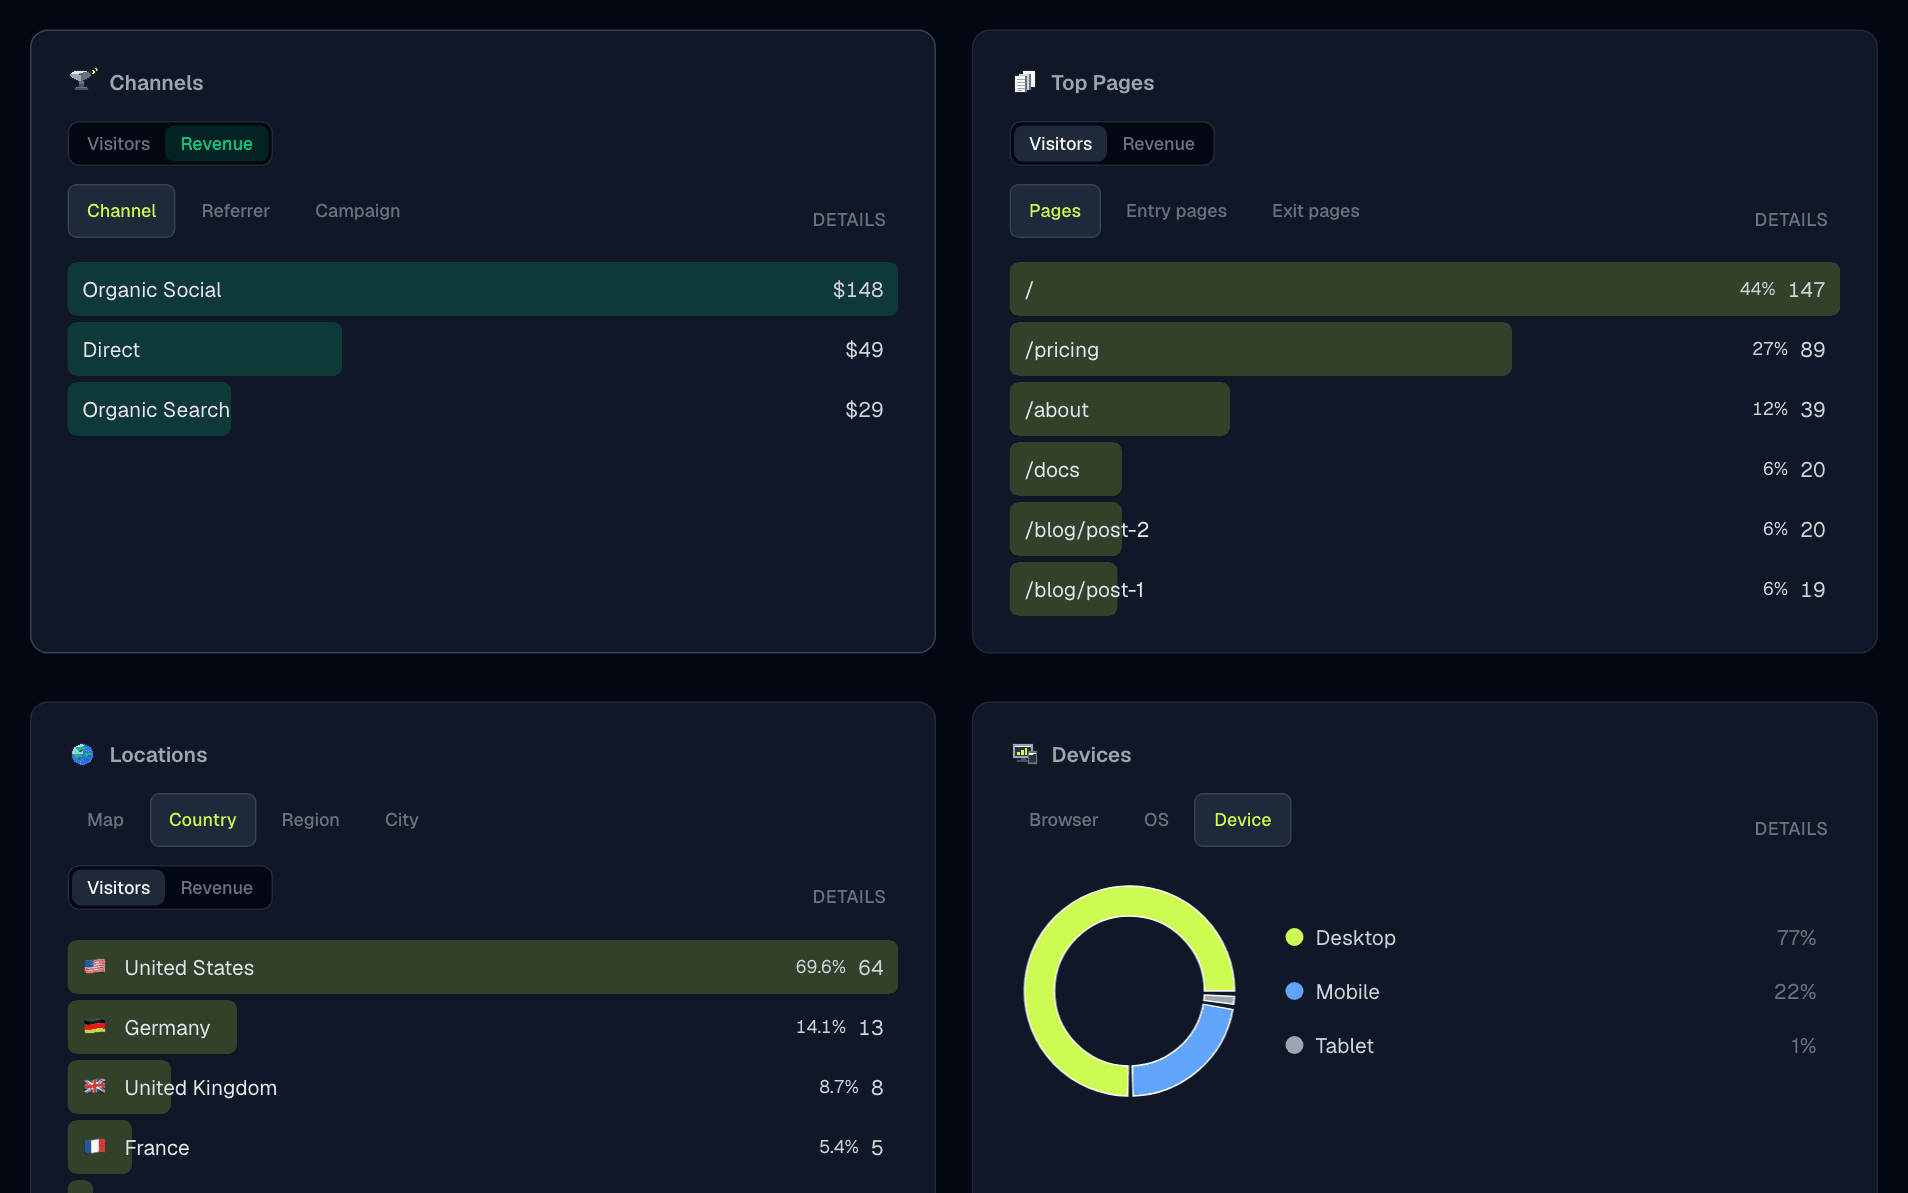1908x1193 pixels.
Task: Switch Channels panel to Visitors
Action: click(x=118, y=144)
